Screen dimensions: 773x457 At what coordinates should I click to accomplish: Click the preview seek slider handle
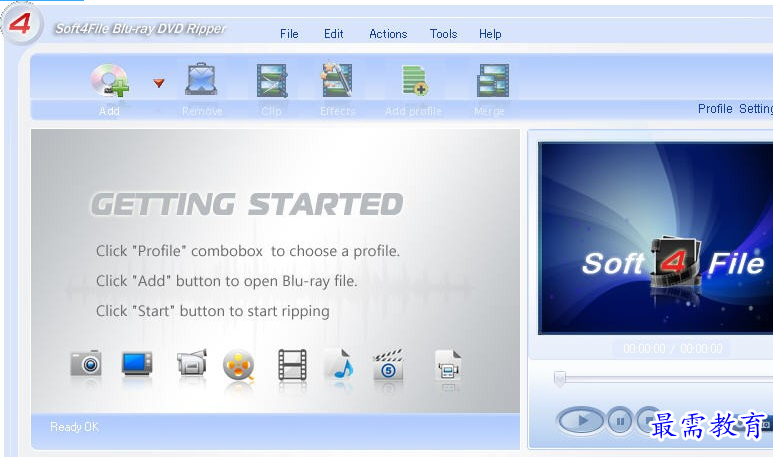coord(560,379)
